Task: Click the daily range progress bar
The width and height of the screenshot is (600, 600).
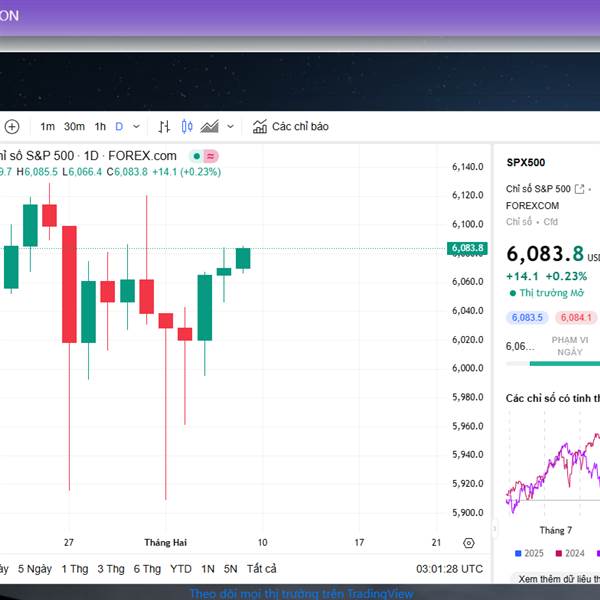Action: point(553,364)
